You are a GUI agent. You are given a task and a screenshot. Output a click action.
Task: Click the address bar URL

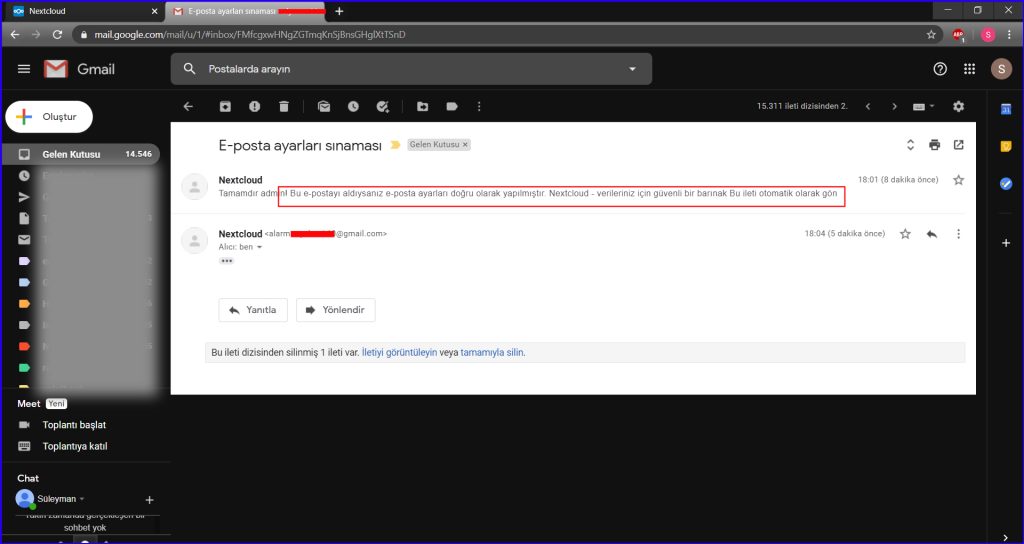[x=250, y=35]
